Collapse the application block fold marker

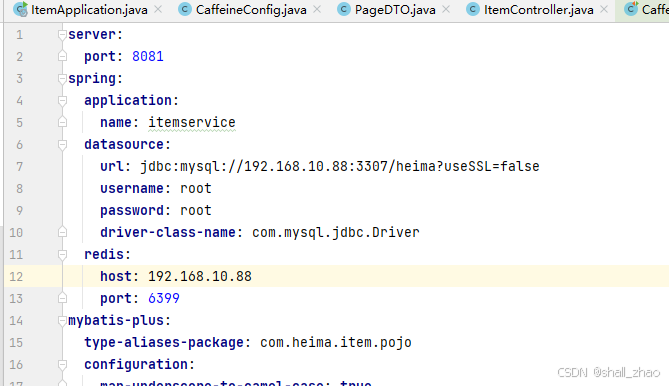point(62,101)
